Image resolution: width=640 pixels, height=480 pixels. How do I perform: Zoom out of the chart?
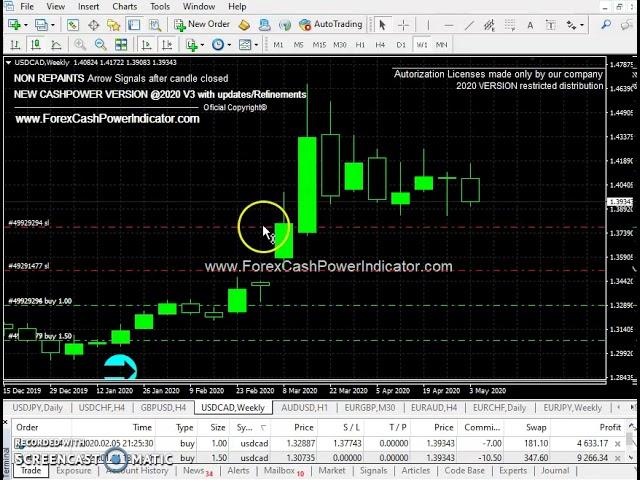coord(100,44)
